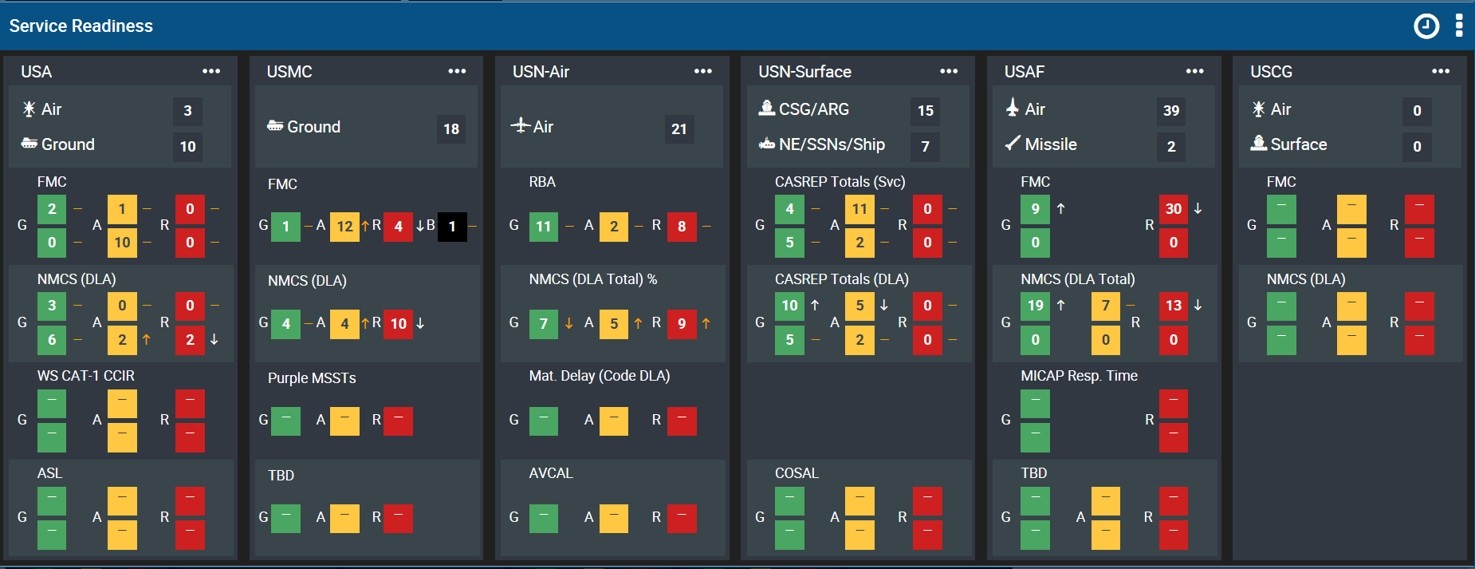
Task: Click the CSG/ARG ship icon
Action: pos(768,109)
